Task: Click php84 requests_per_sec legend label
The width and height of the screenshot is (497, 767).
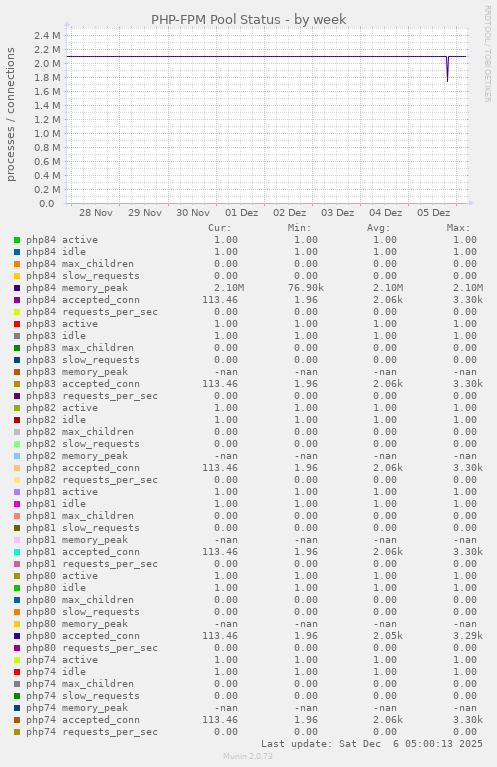Action: click(92, 312)
